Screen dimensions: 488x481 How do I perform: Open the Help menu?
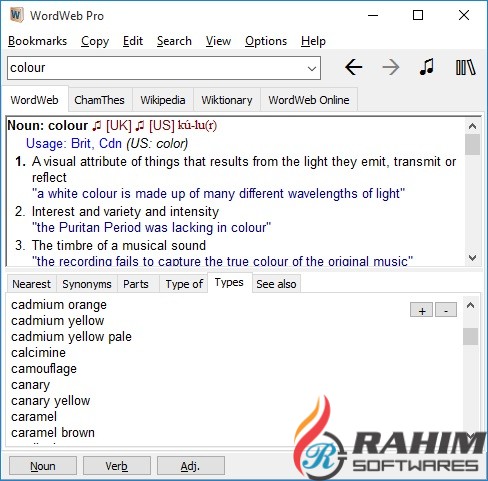click(x=313, y=41)
